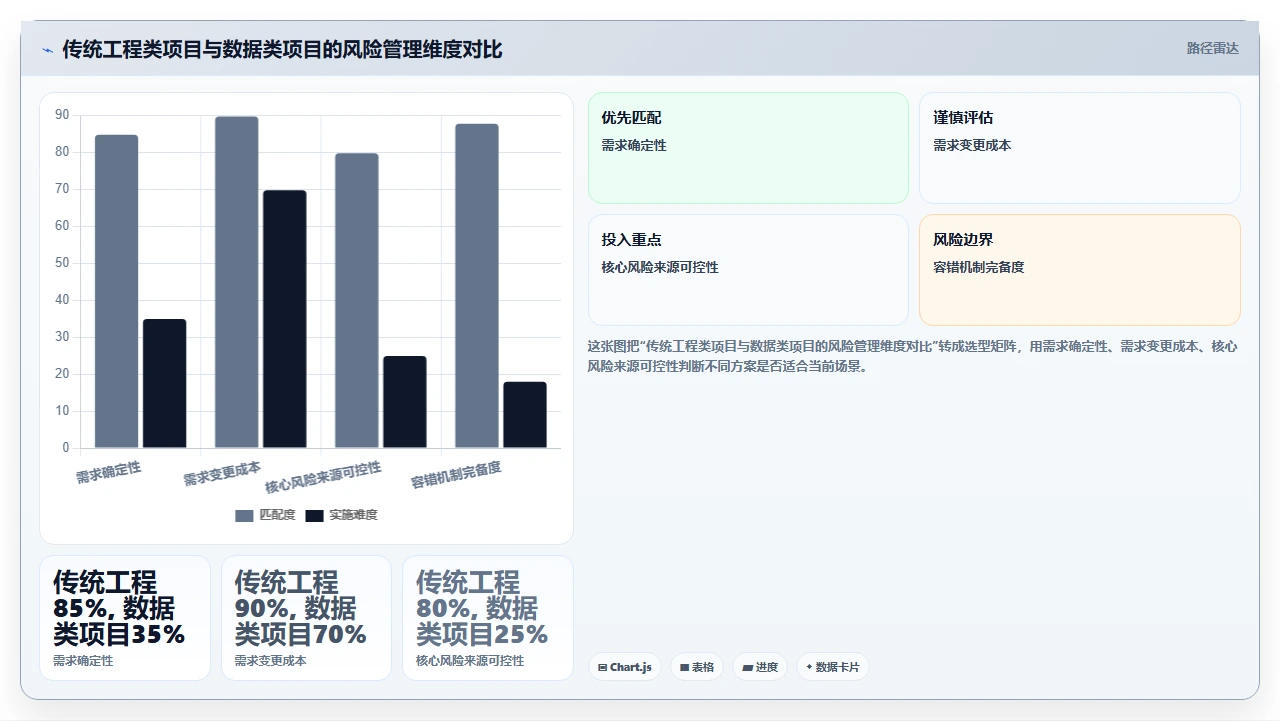Click the Chart.js tag chip
The width and height of the screenshot is (1280, 721).
click(625, 667)
